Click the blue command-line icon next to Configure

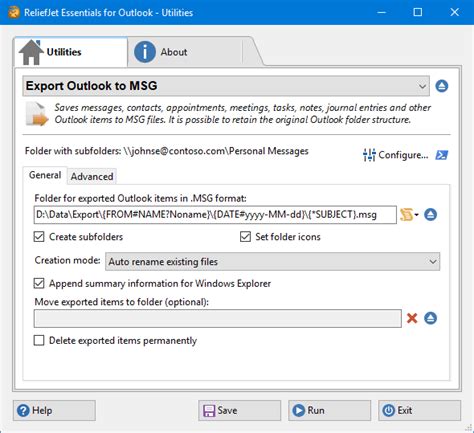coord(442,155)
